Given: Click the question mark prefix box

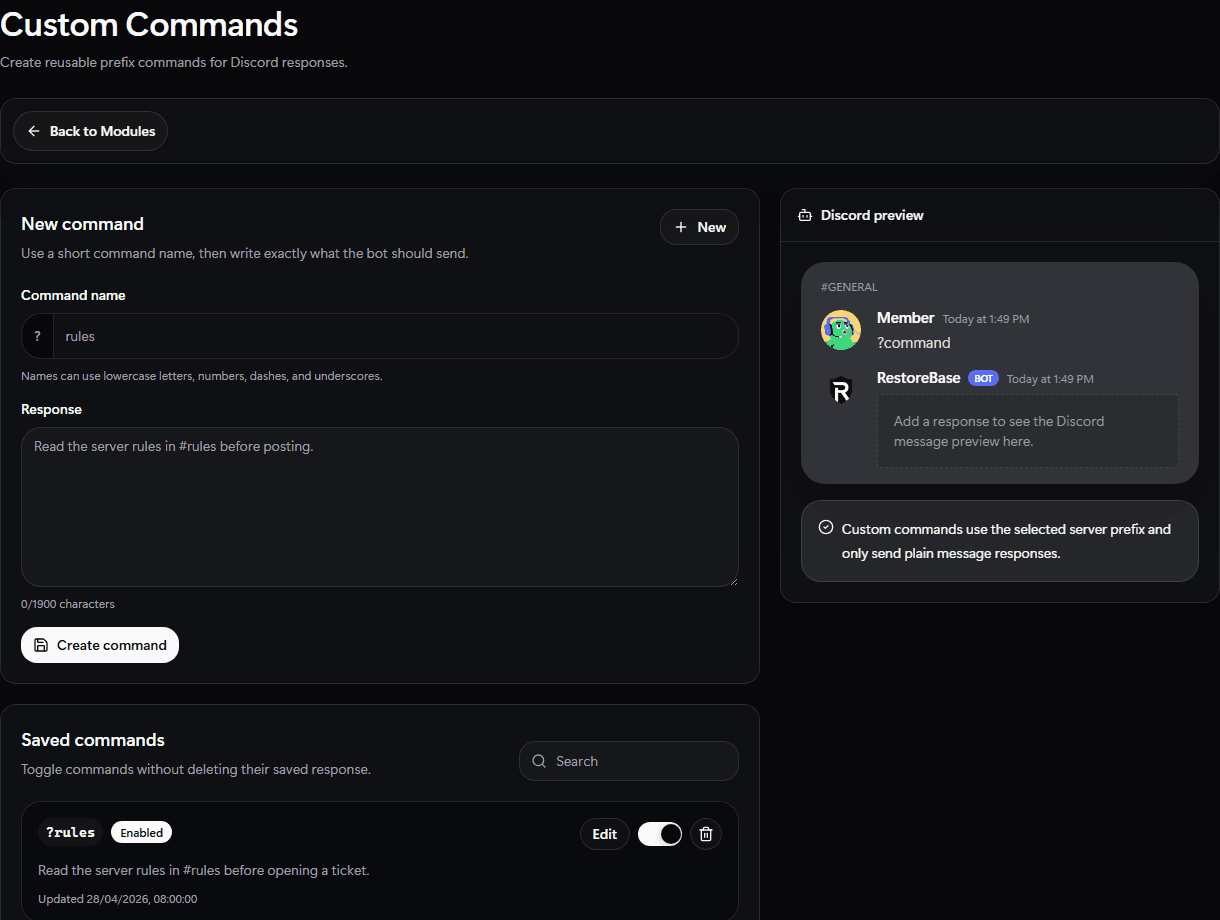Looking at the screenshot, I should [x=37, y=336].
